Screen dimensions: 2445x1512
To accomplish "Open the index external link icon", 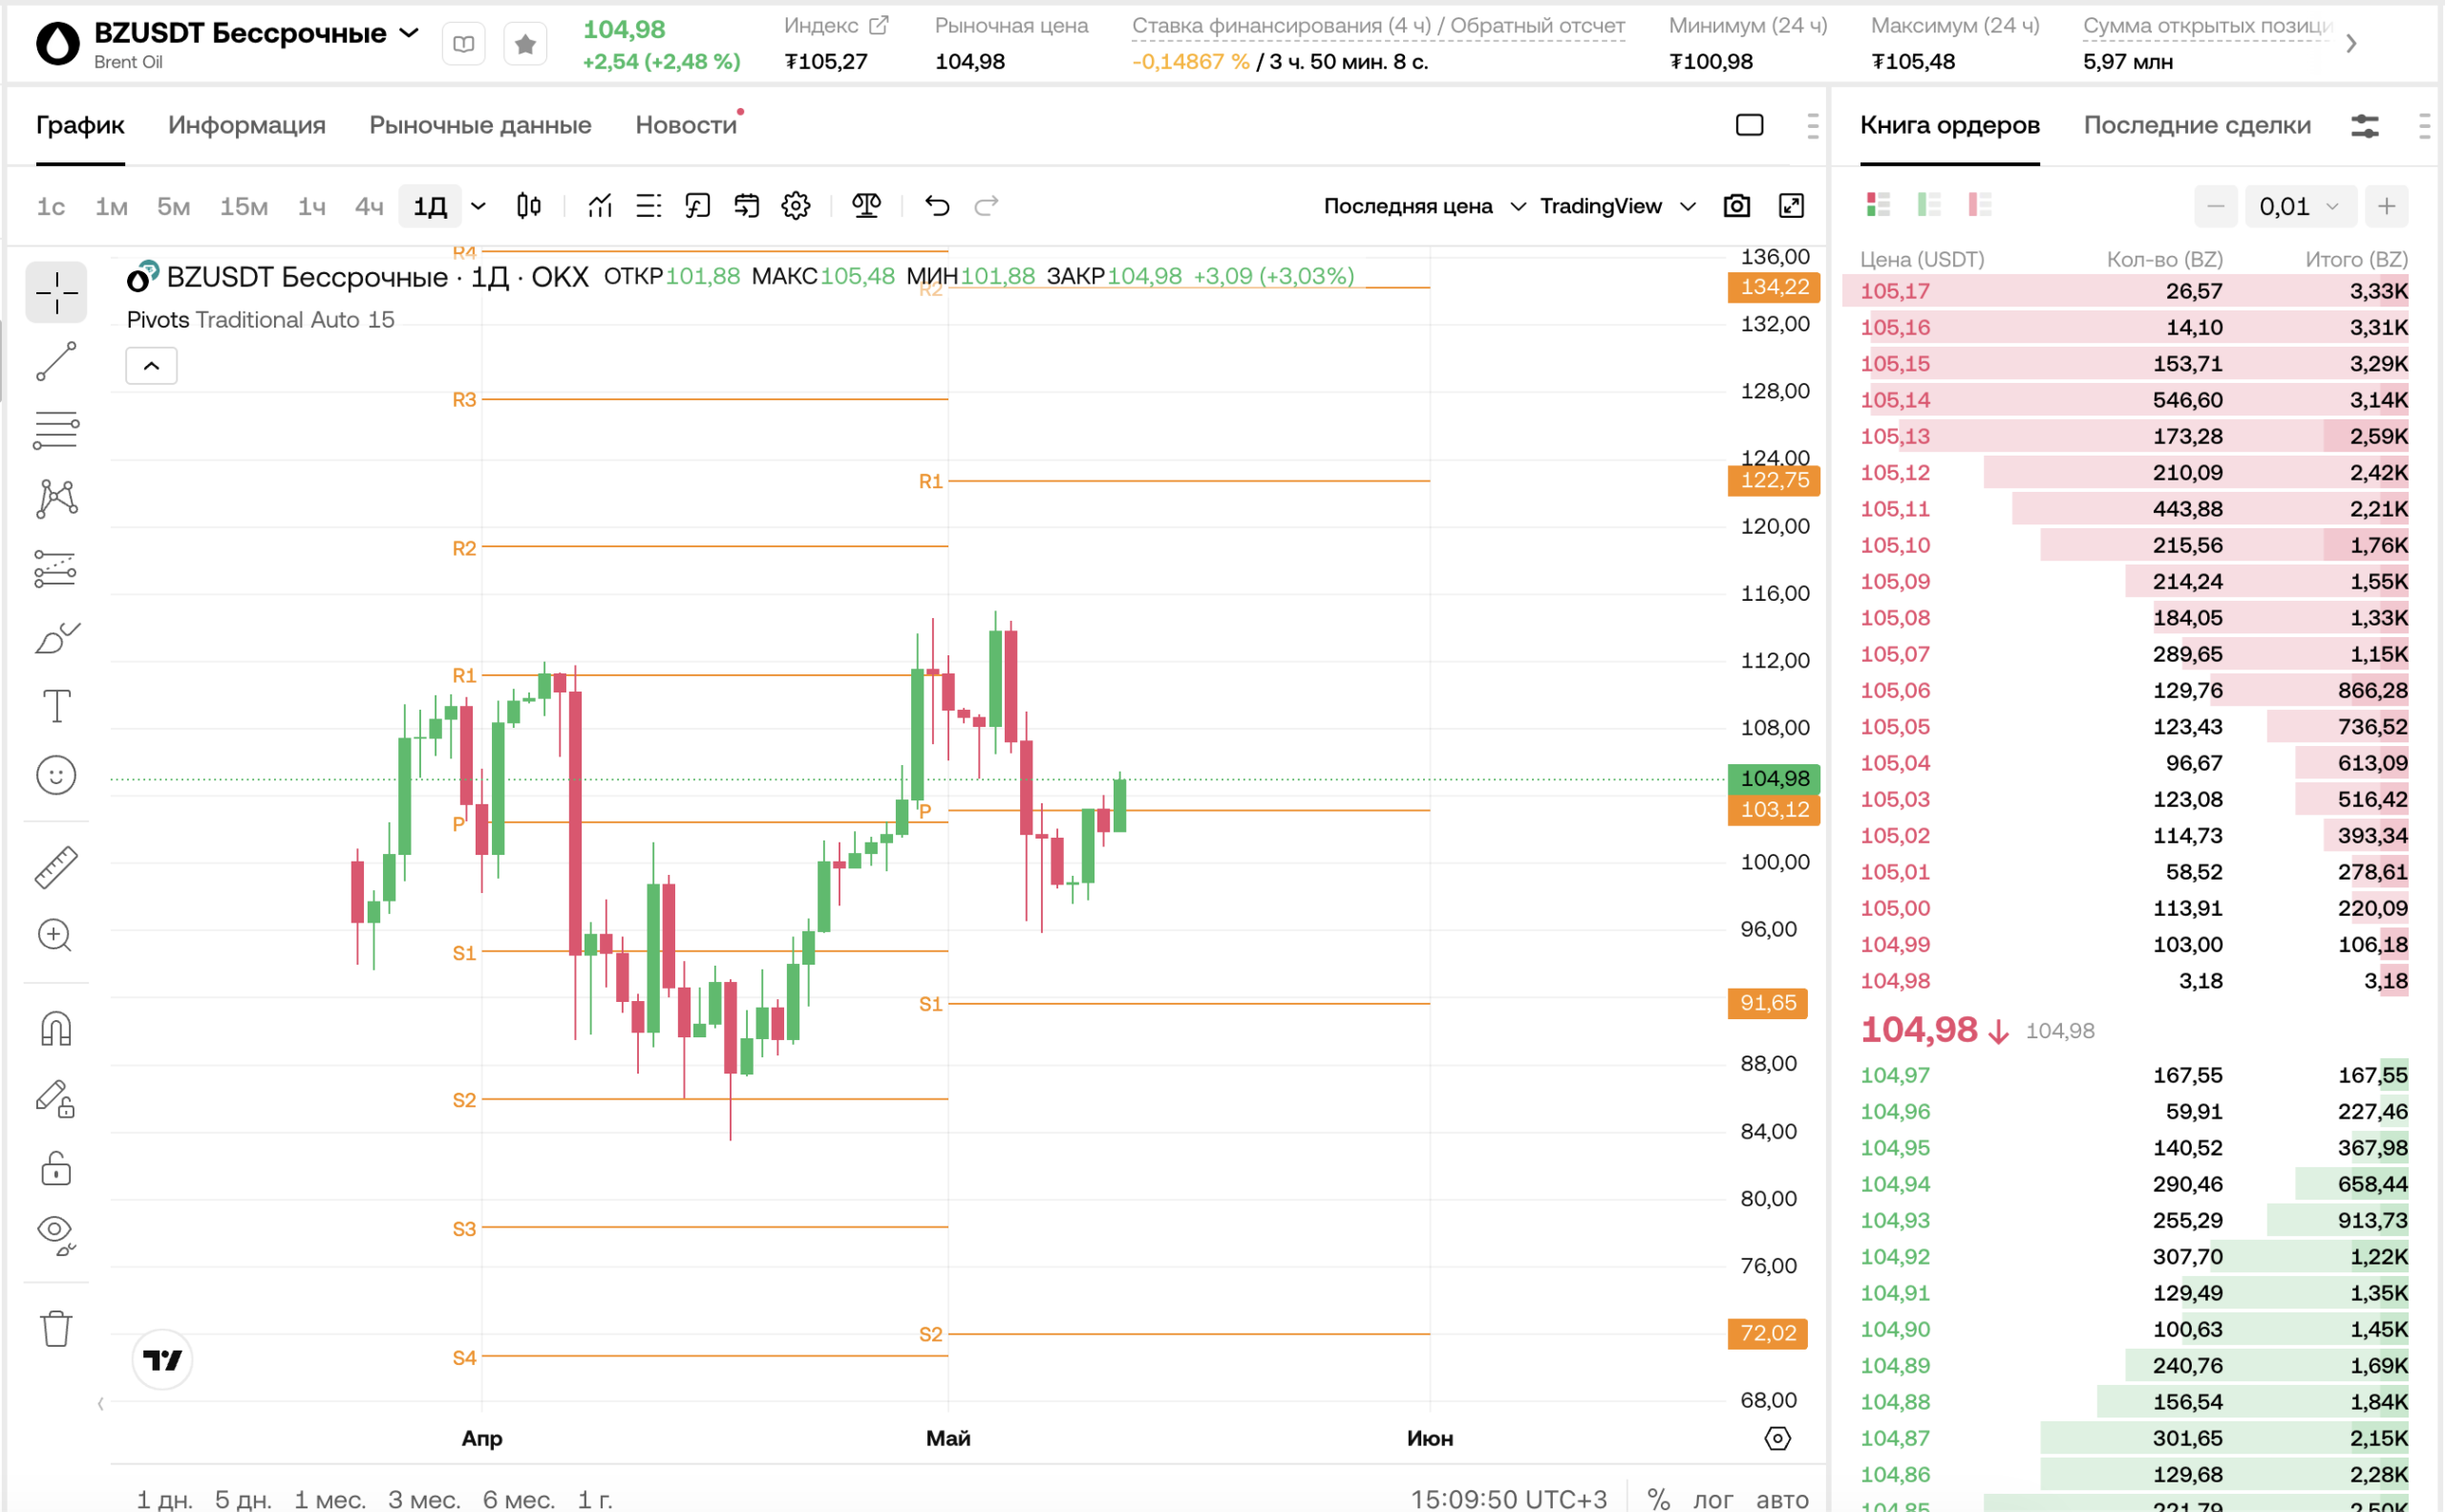I will 879,25.
